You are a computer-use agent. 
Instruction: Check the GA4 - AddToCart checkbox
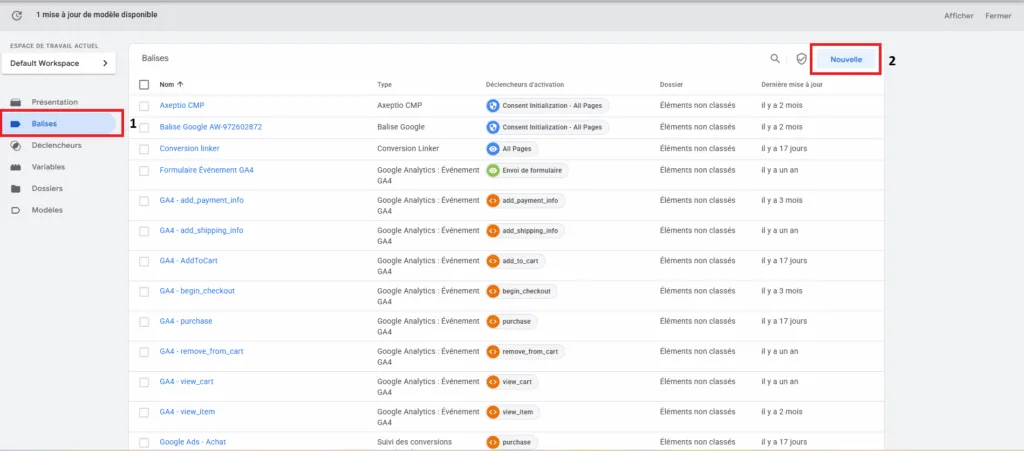click(144, 261)
